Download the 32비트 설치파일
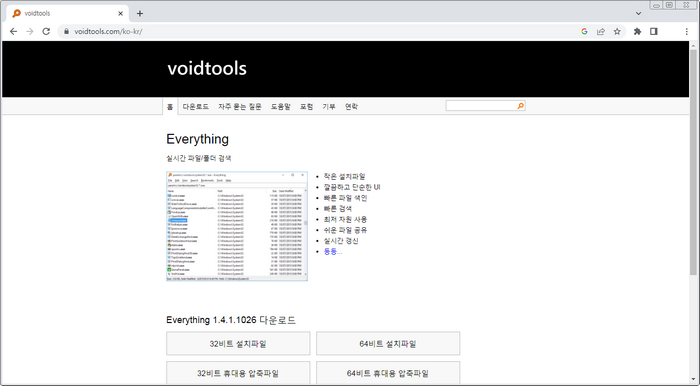The width and height of the screenshot is (700, 386). (x=238, y=344)
